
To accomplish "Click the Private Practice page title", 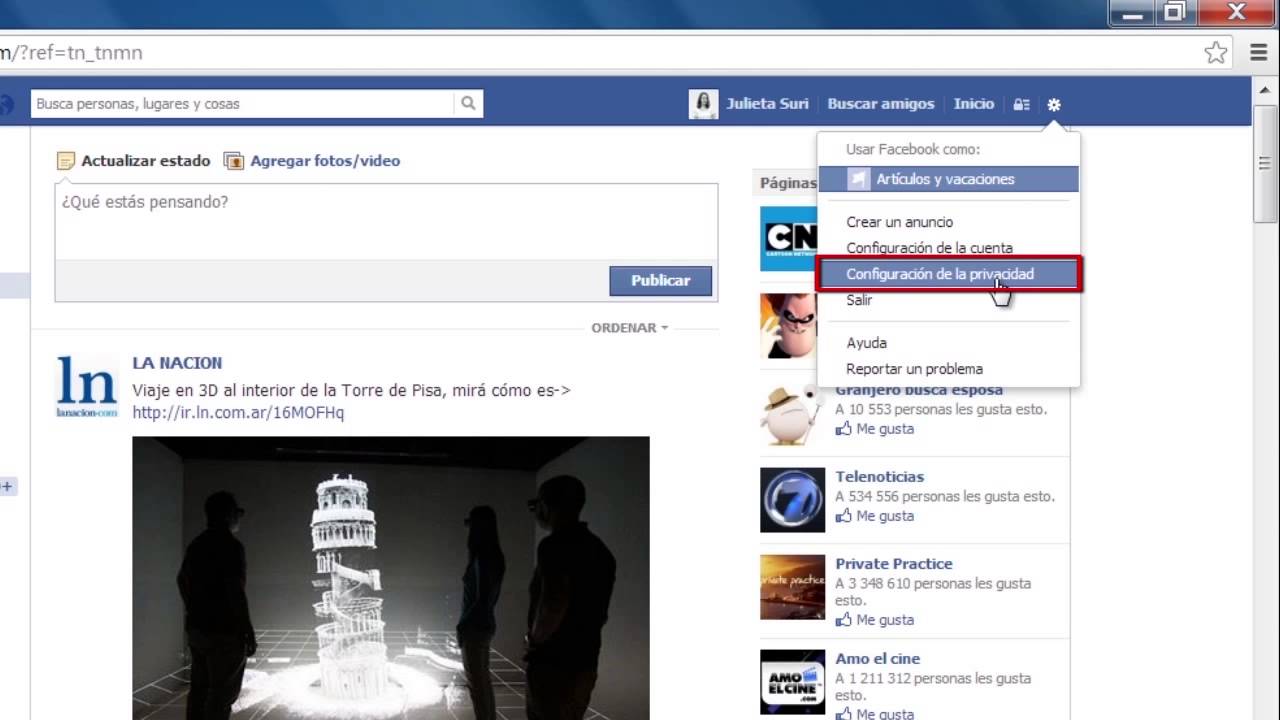I will coord(894,564).
